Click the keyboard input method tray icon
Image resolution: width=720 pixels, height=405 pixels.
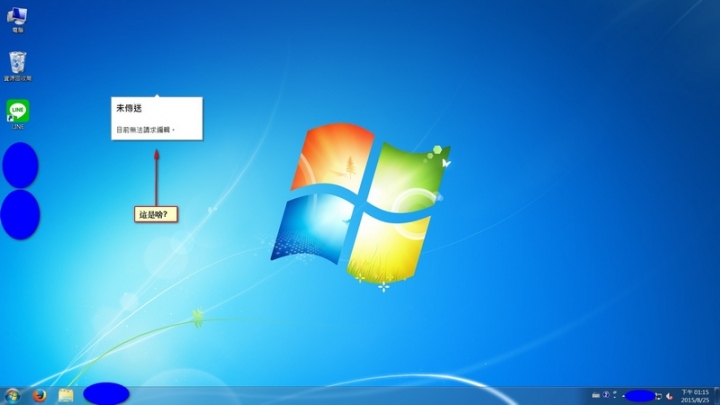point(596,395)
